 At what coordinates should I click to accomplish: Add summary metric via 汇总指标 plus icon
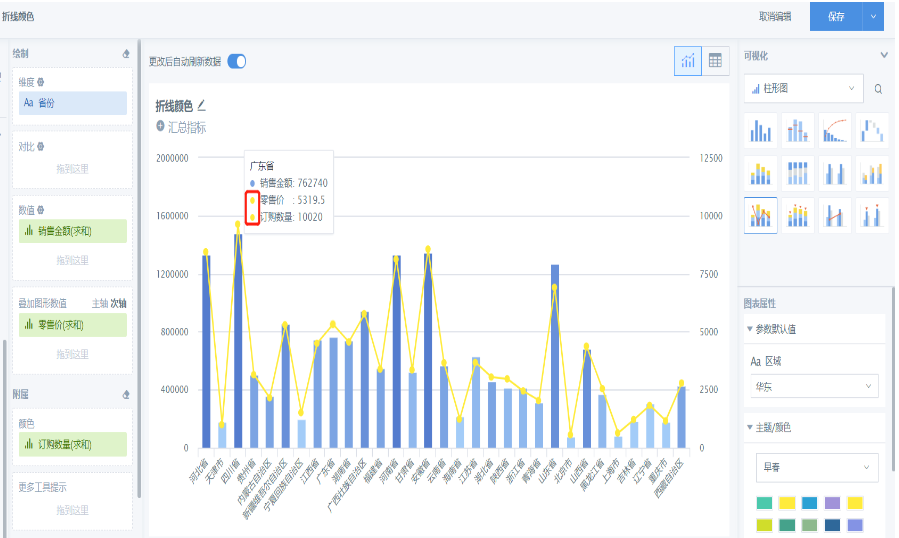(x=161, y=126)
